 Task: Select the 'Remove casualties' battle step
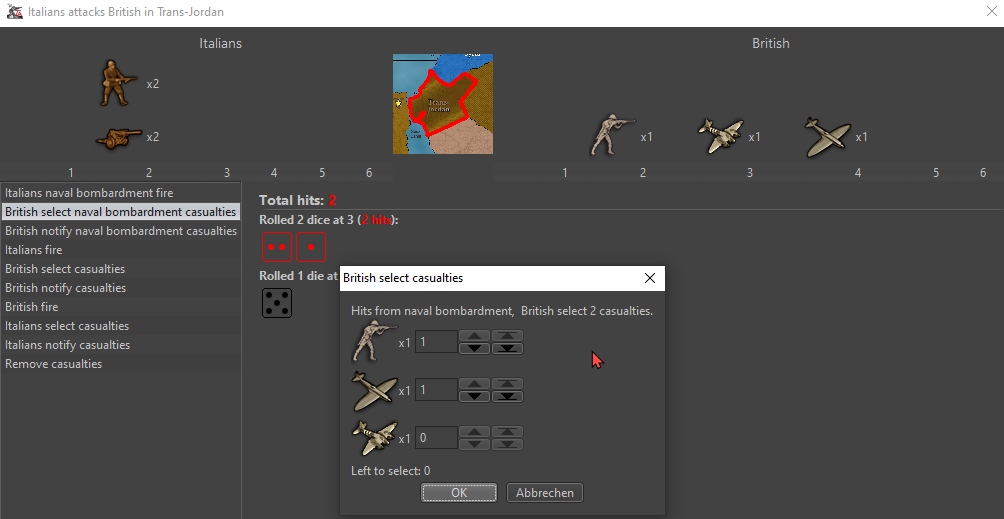click(x=54, y=364)
